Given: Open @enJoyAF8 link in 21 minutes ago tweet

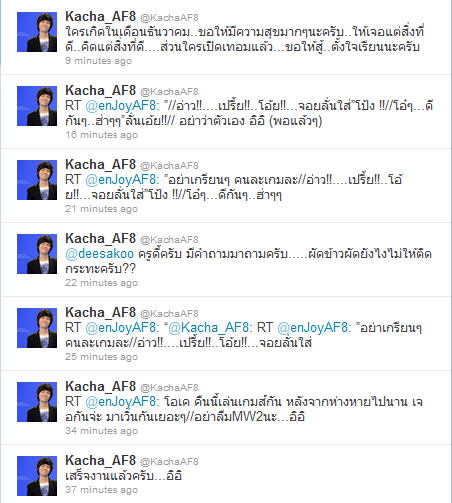Looking at the screenshot, I should point(120,180).
